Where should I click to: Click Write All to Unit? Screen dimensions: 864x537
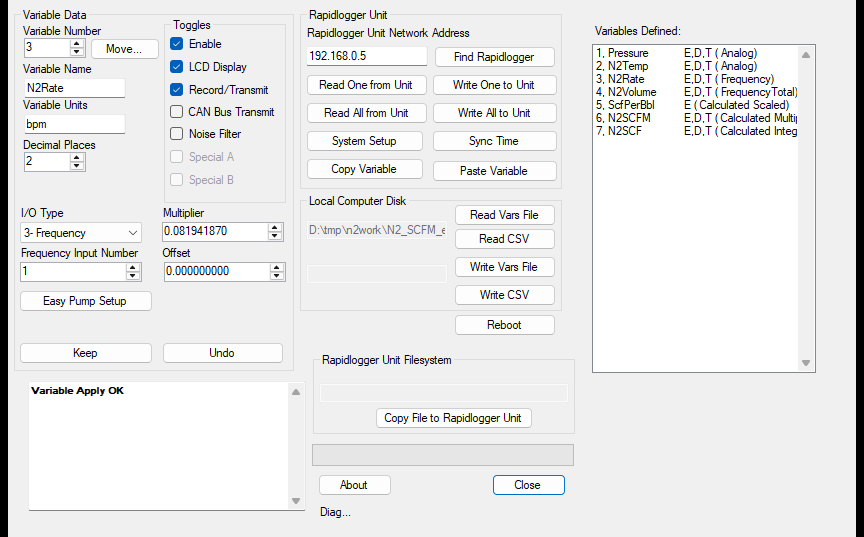coord(494,113)
